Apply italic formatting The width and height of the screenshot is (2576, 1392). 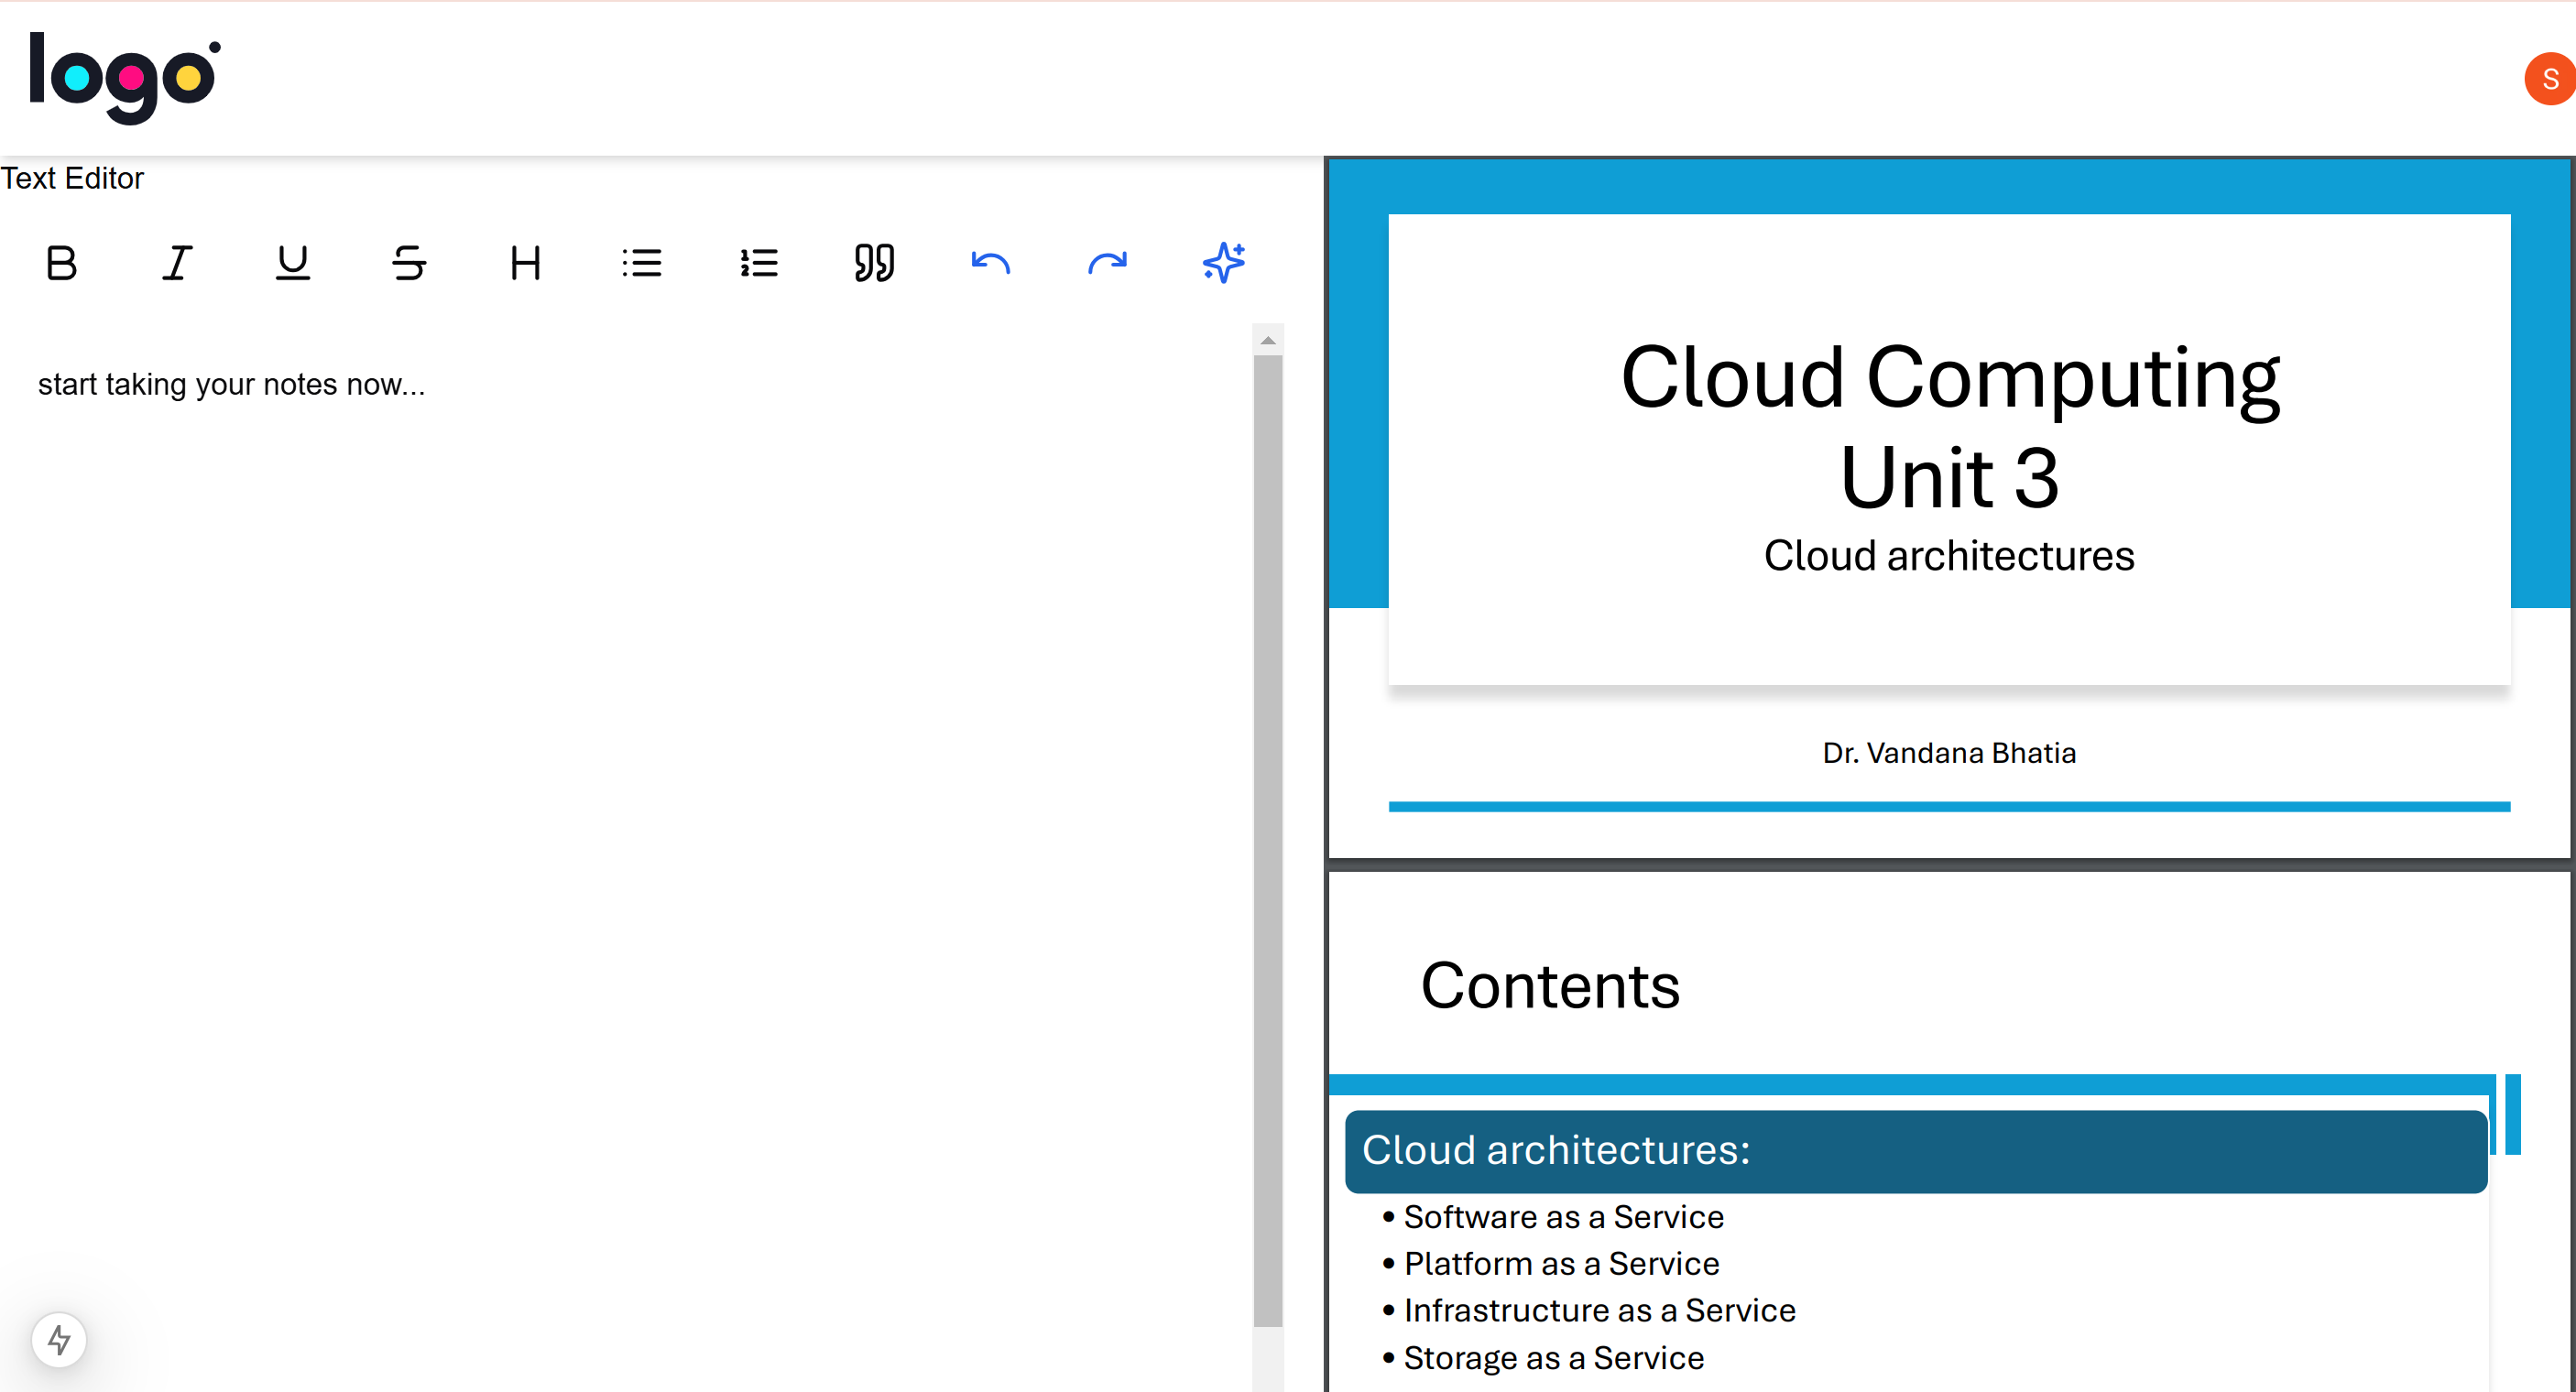tap(177, 263)
